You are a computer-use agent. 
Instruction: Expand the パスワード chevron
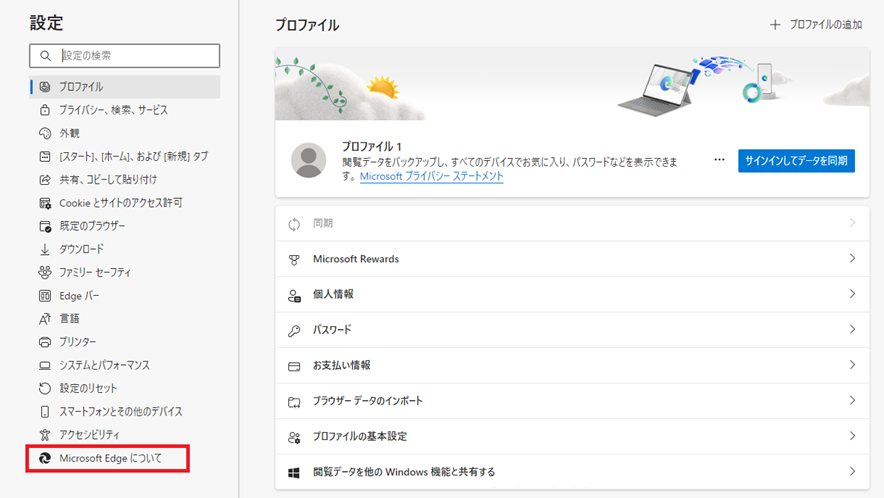click(x=852, y=329)
